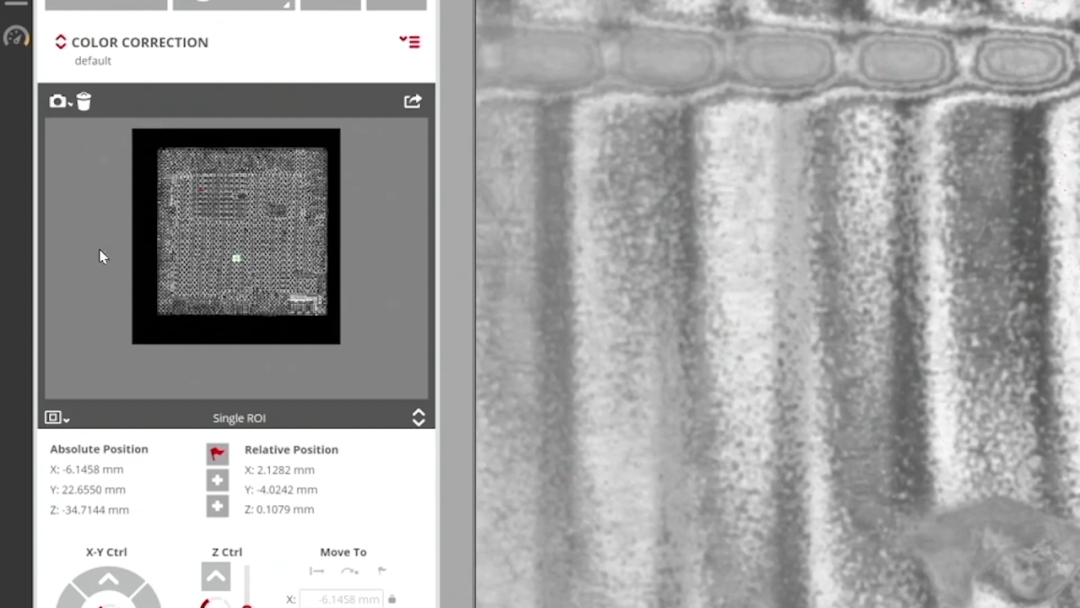Select the Move To absolute arrow icon
This screenshot has width=1080, height=608.
[x=317, y=571]
